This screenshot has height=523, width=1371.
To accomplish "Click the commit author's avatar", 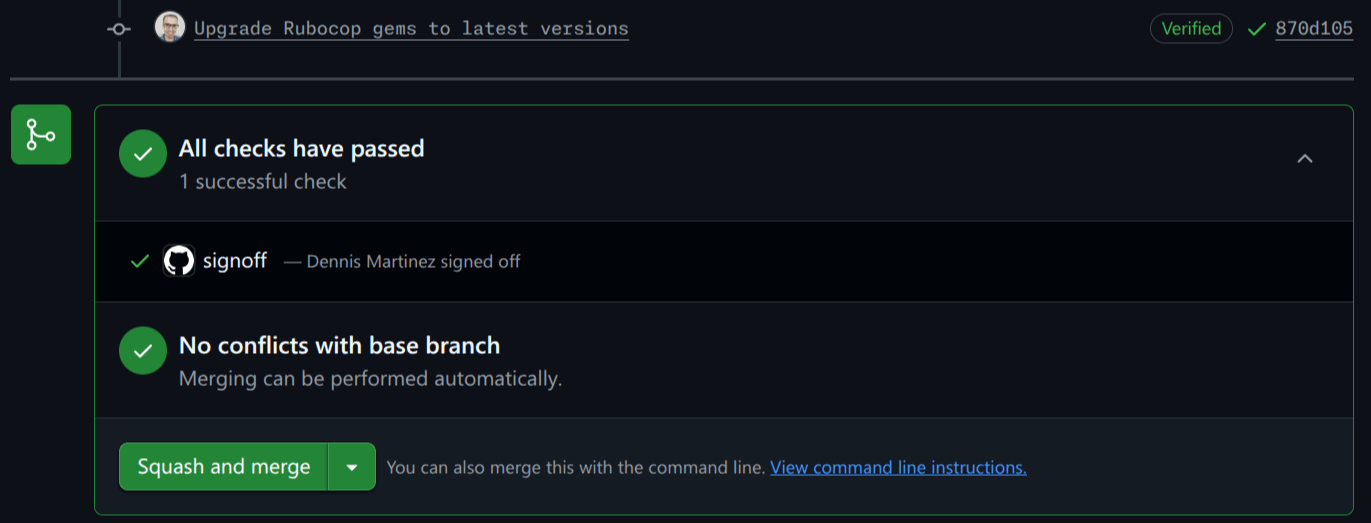I will [170, 27].
